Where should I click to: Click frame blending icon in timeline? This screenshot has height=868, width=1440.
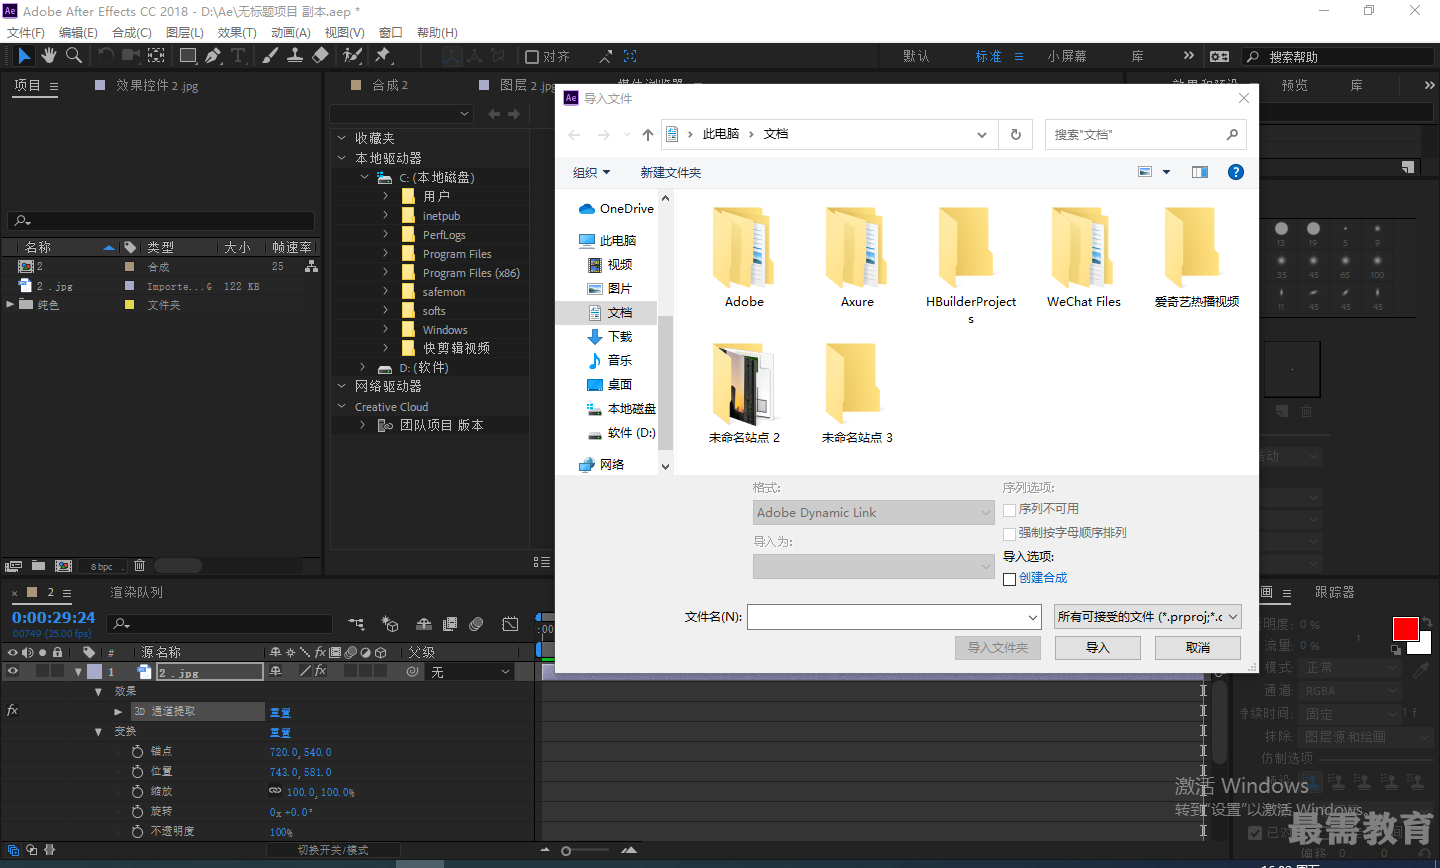(450, 624)
